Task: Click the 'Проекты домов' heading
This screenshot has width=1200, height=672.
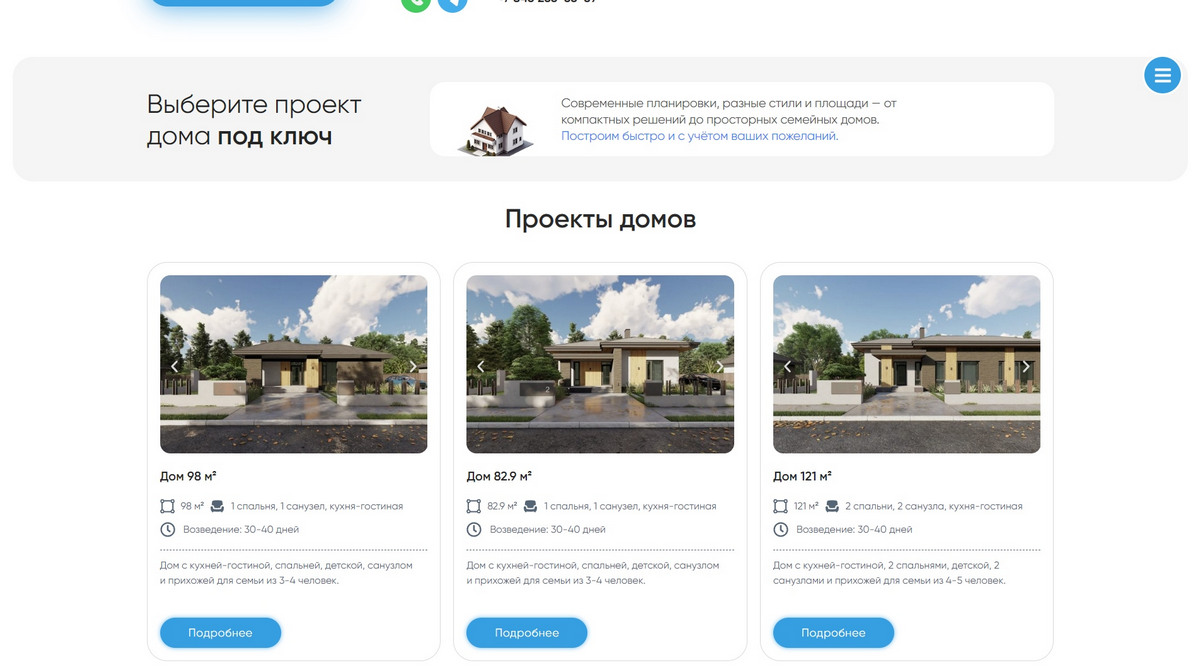Action: tap(600, 219)
